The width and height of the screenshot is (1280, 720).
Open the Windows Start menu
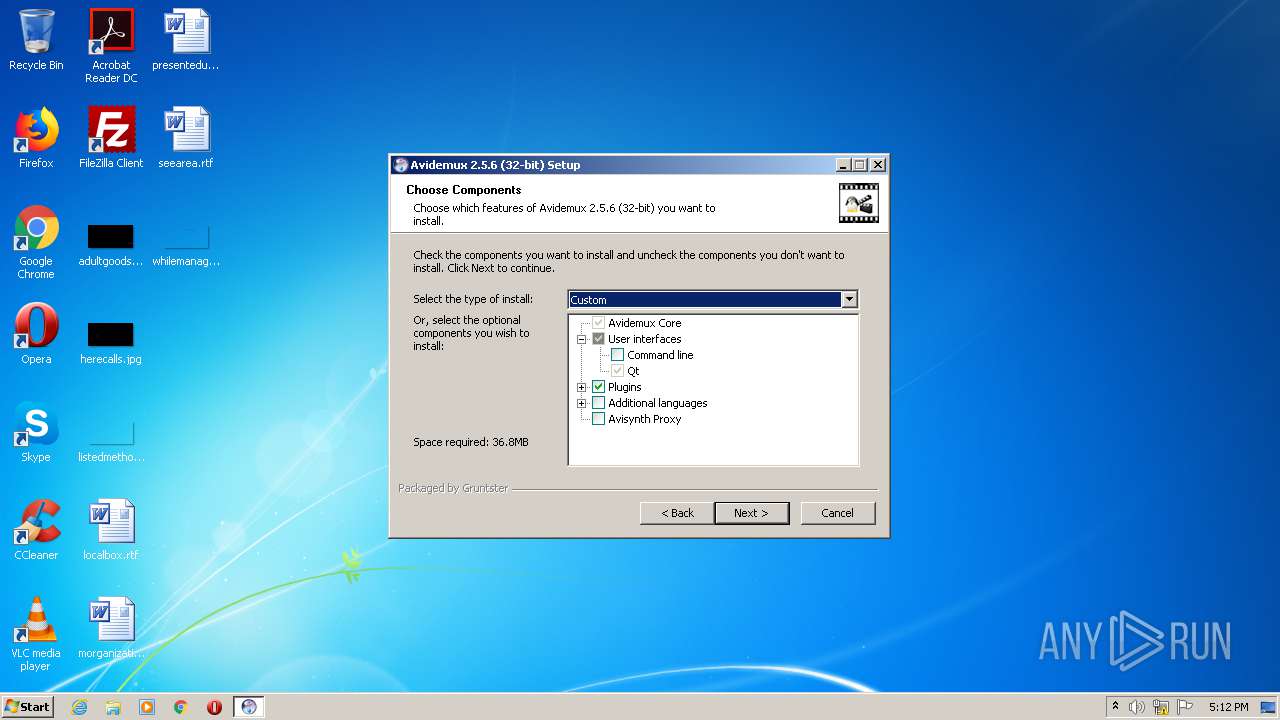point(27,707)
